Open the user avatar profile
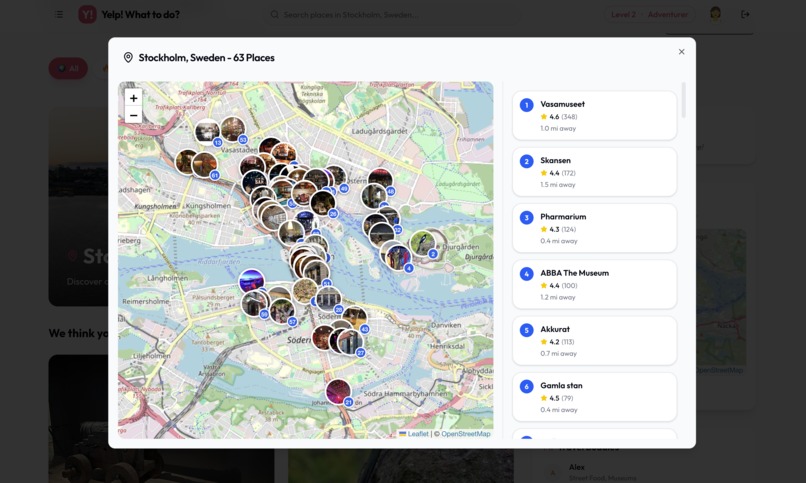 click(x=715, y=14)
